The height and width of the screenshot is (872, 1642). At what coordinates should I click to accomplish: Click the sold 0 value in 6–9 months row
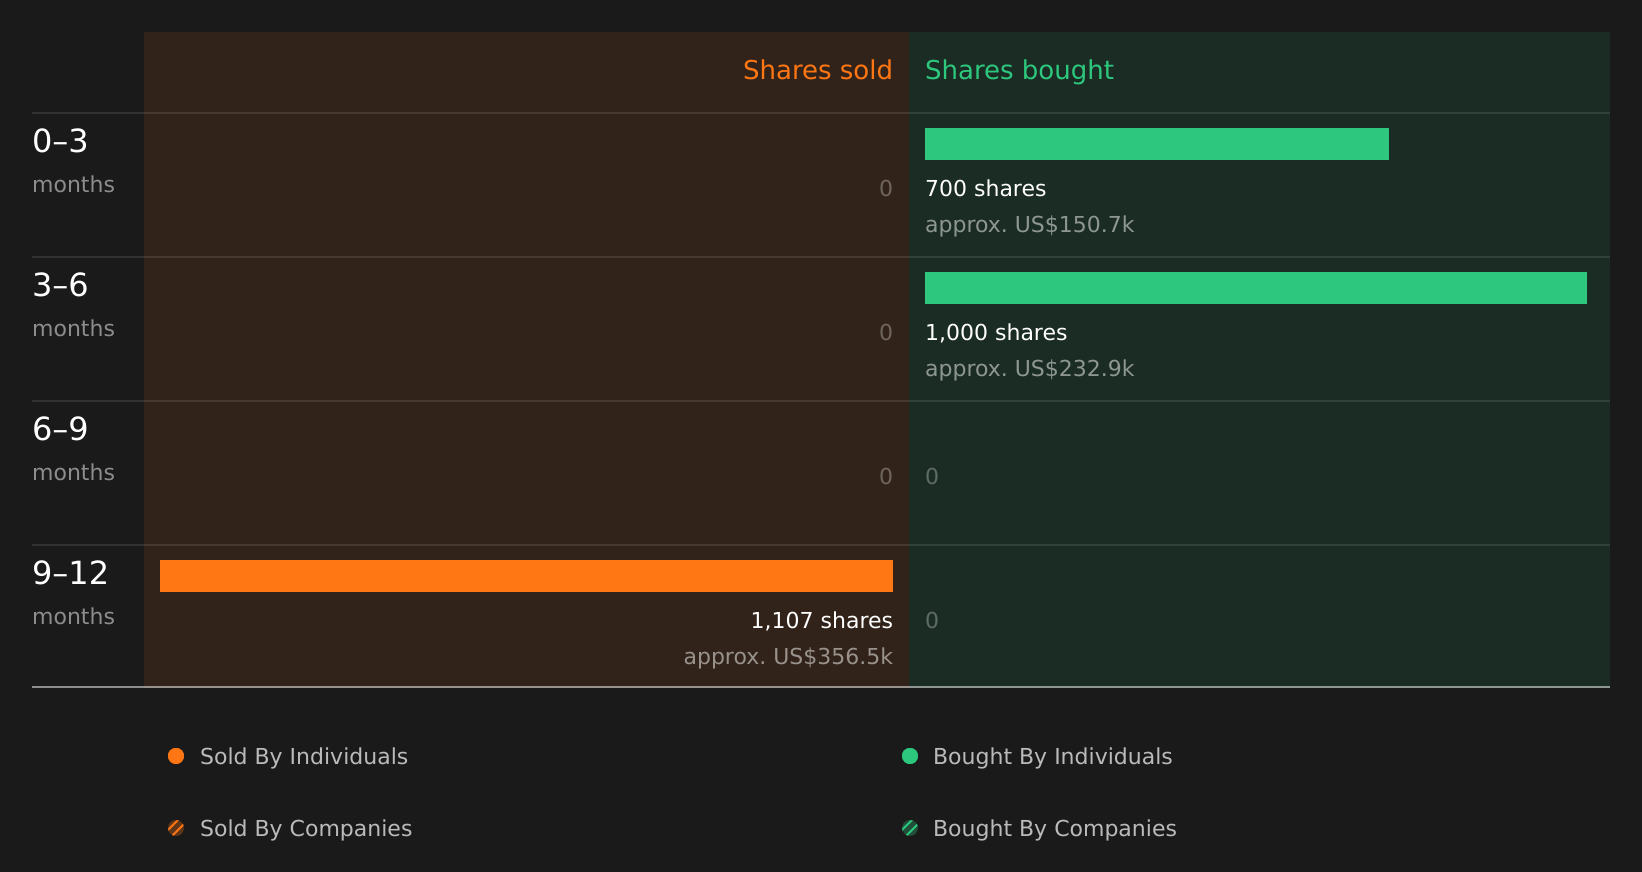point(886,477)
